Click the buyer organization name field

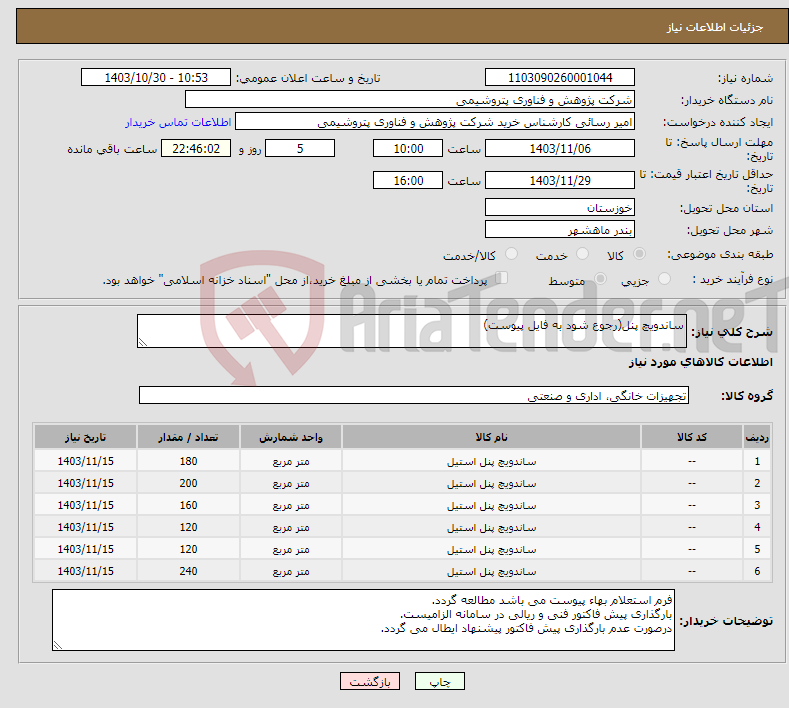(410, 100)
